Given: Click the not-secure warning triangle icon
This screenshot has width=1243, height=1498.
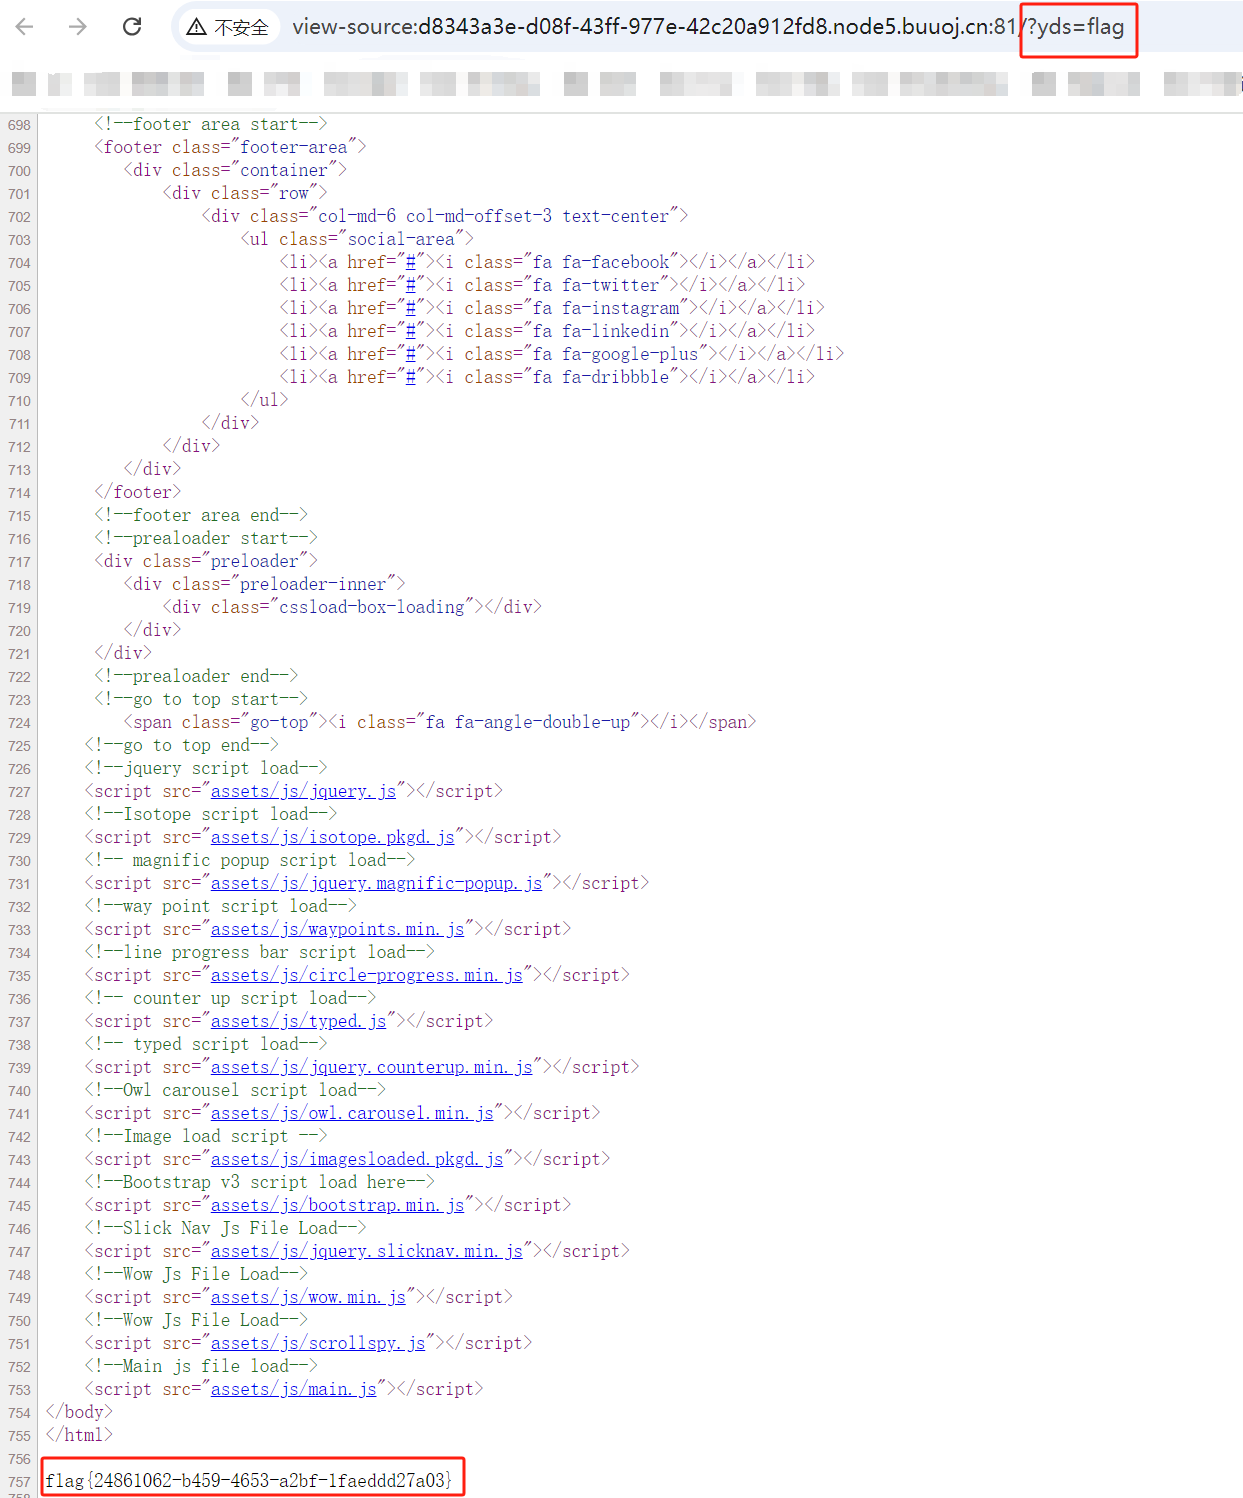Looking at the screenshot, I should (197, 27).
